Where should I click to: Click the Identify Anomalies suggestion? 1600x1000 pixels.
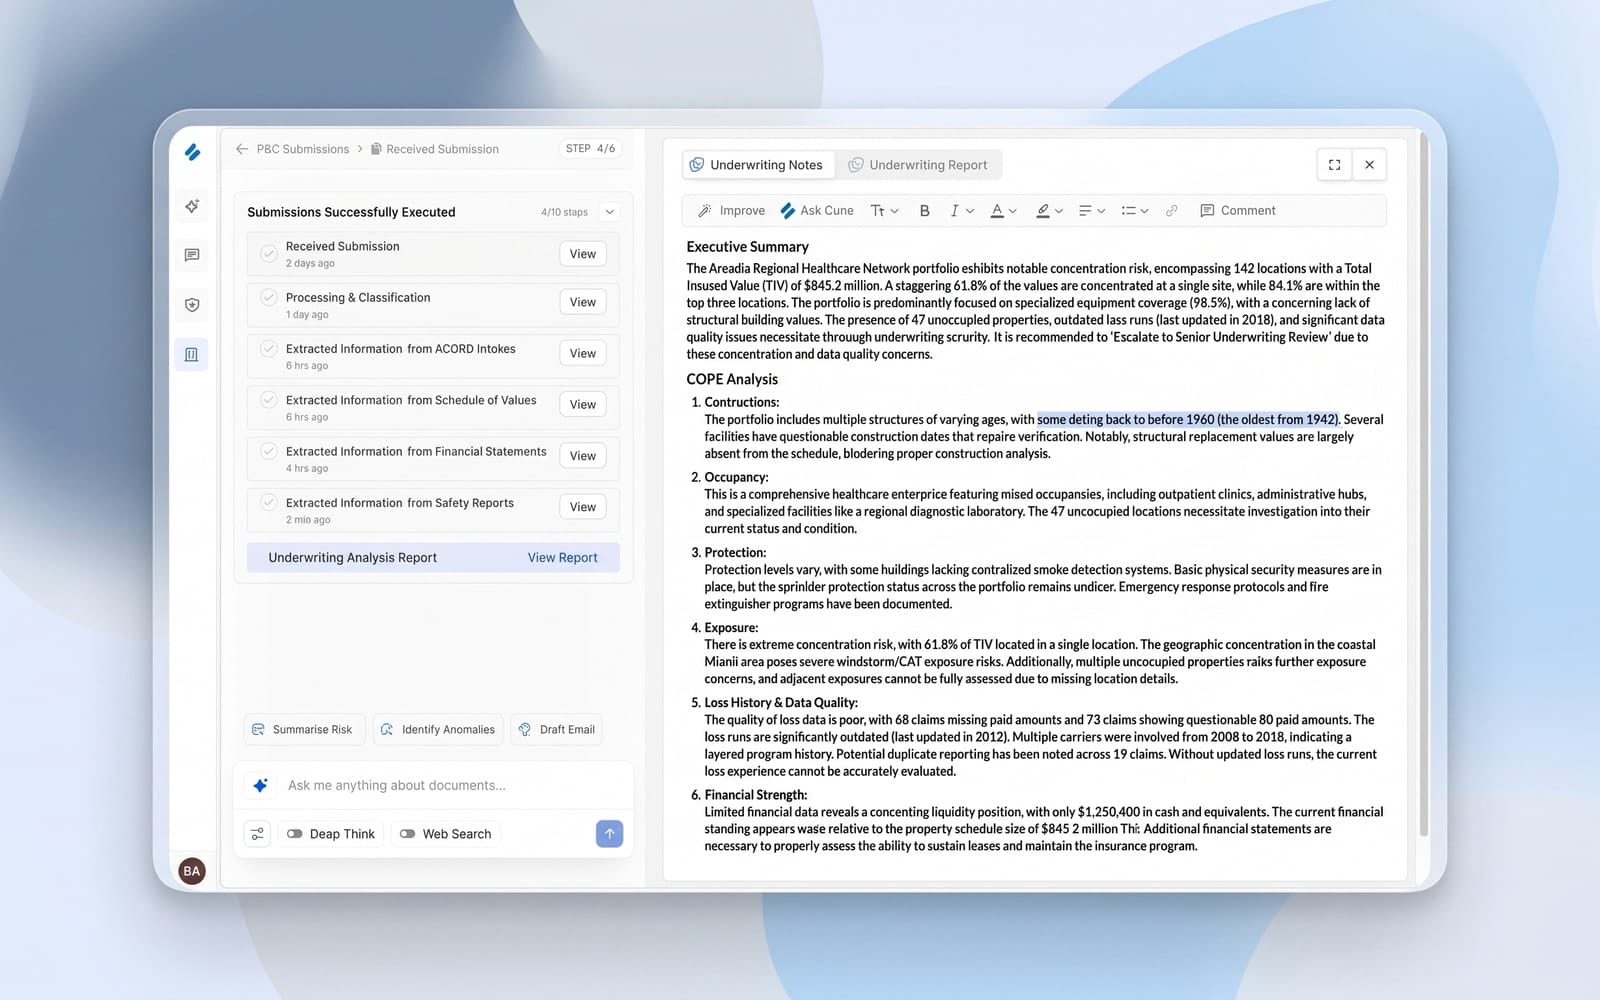click(439, 730)
